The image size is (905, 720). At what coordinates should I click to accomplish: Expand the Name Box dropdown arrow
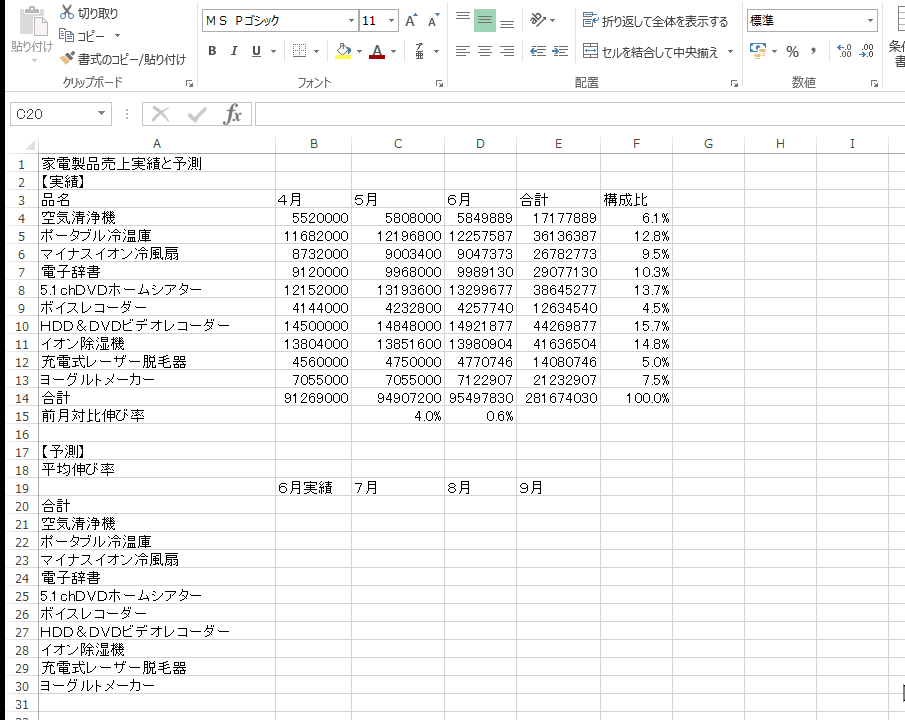point(101,114)
